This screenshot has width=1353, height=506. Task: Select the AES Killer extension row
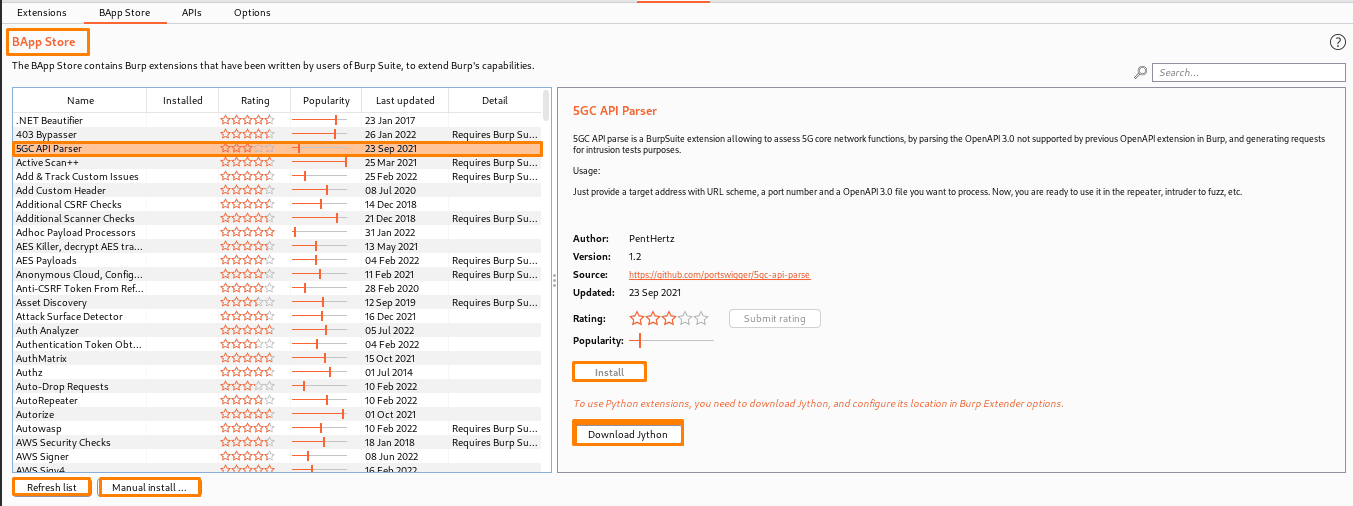click(x=277, y=246)
